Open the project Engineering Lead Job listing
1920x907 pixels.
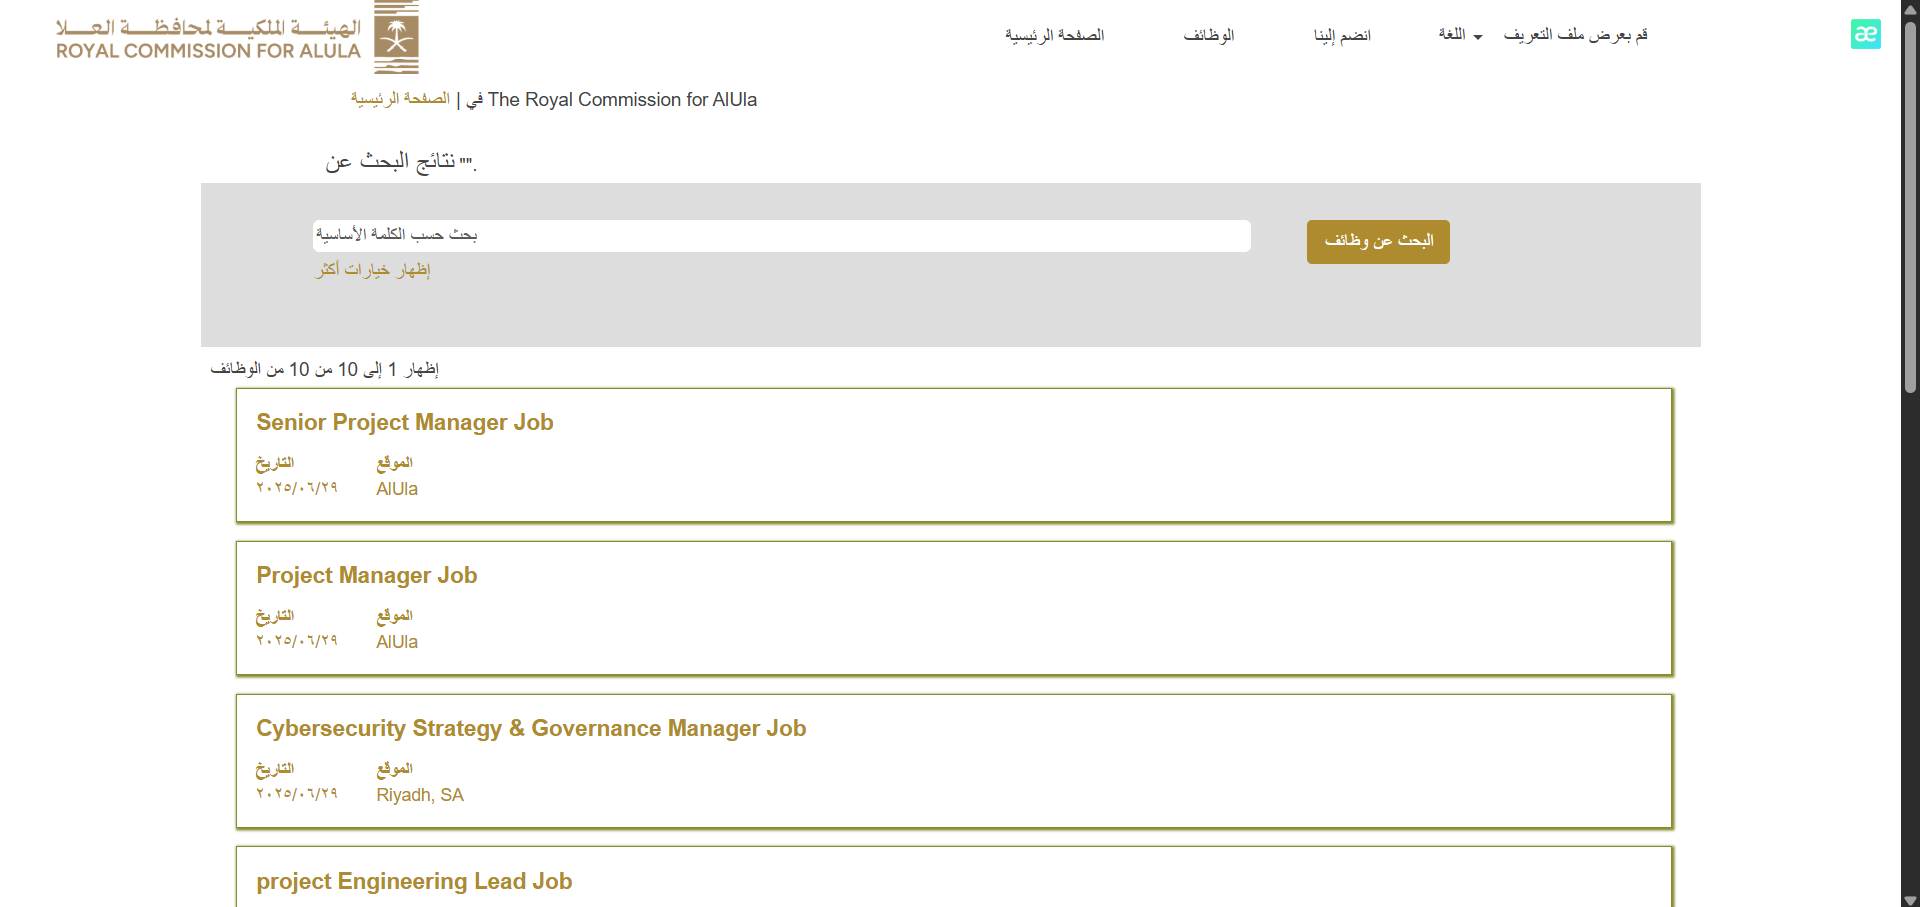[414, 881]
